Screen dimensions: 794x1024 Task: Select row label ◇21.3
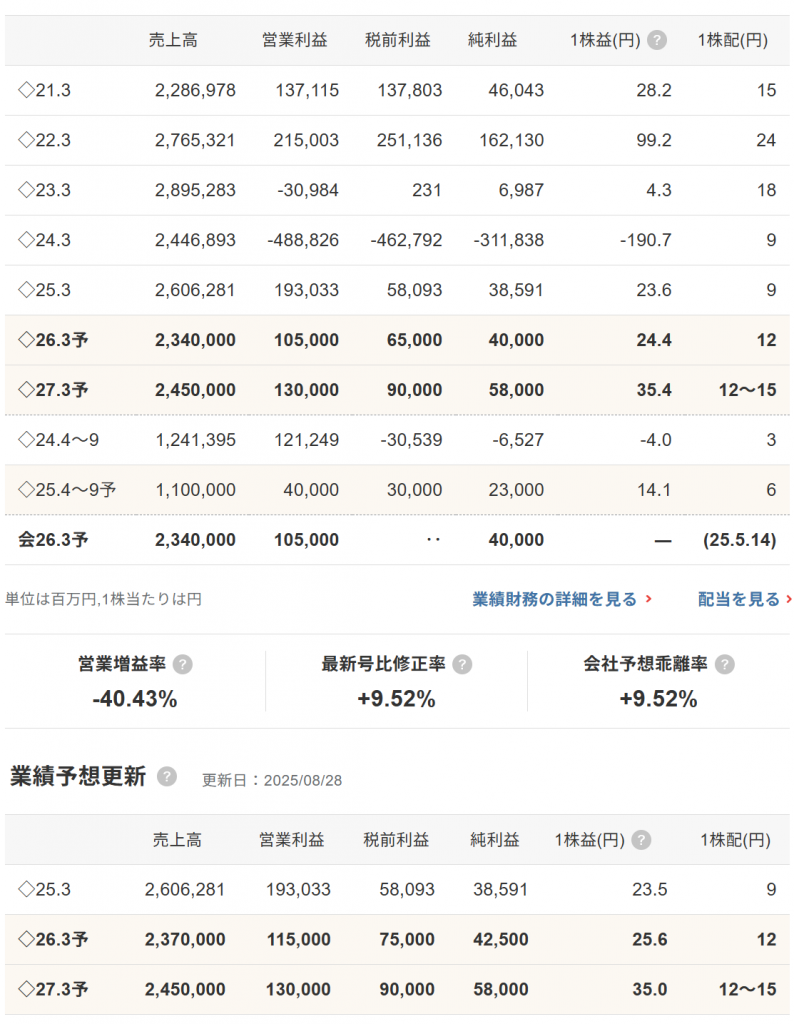[x=44, y=90]
